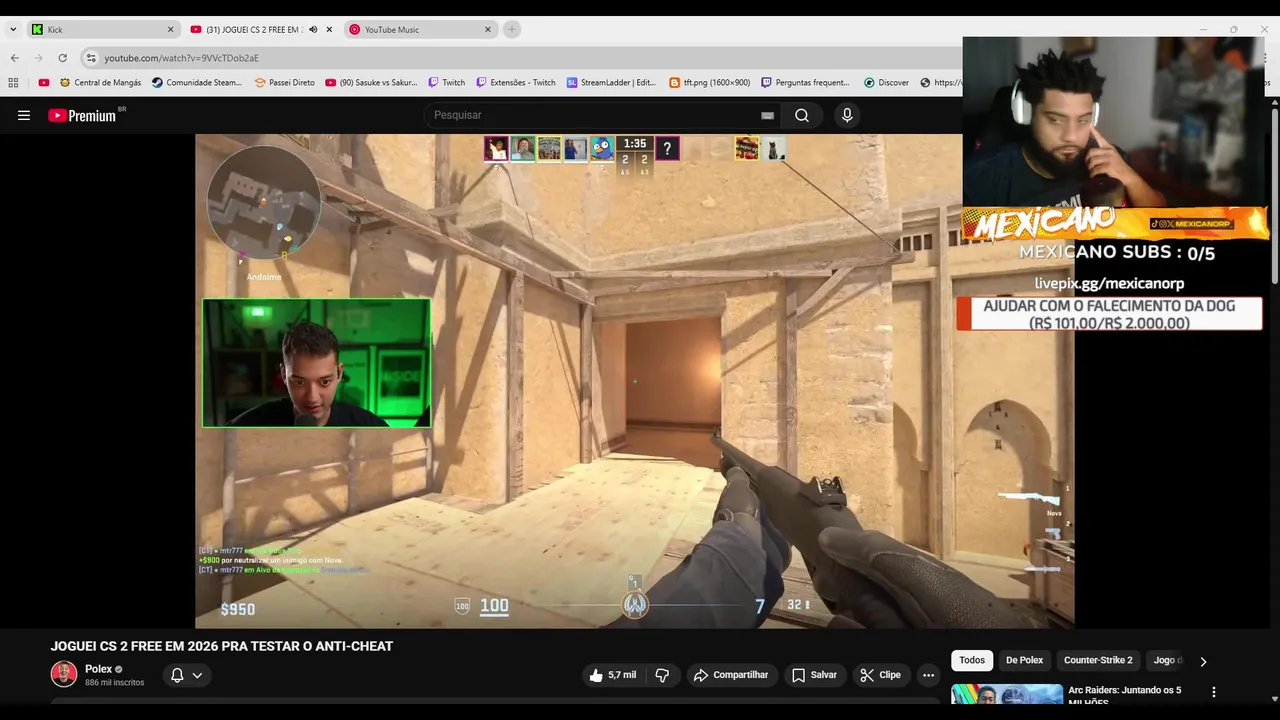Open the first YouTube icon bookmark
The image size is (1280, 720).
(x=43, y=83)
